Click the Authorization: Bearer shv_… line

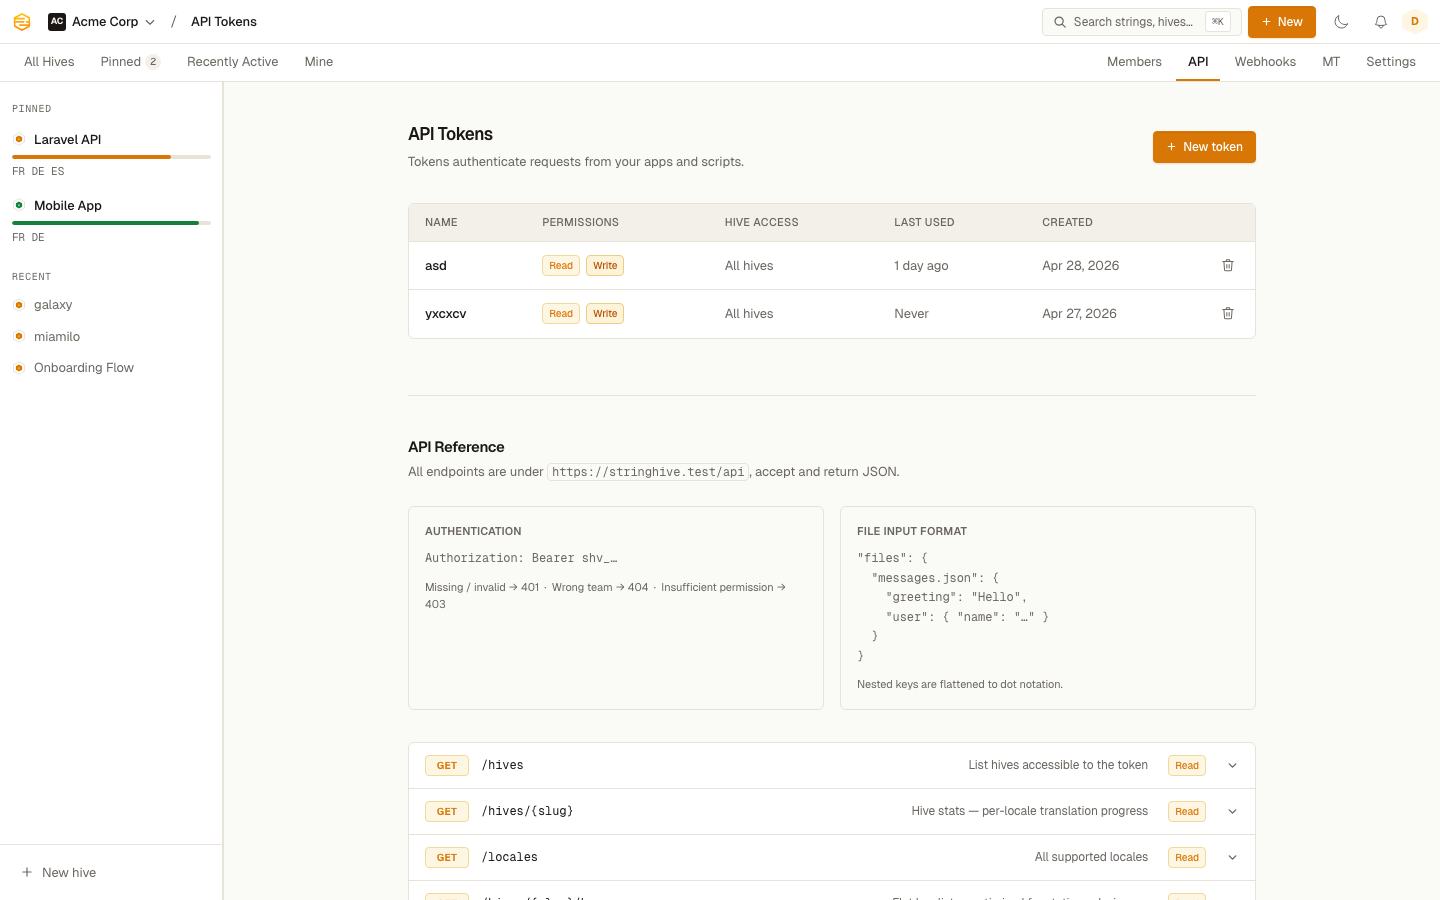pos(521,559)
